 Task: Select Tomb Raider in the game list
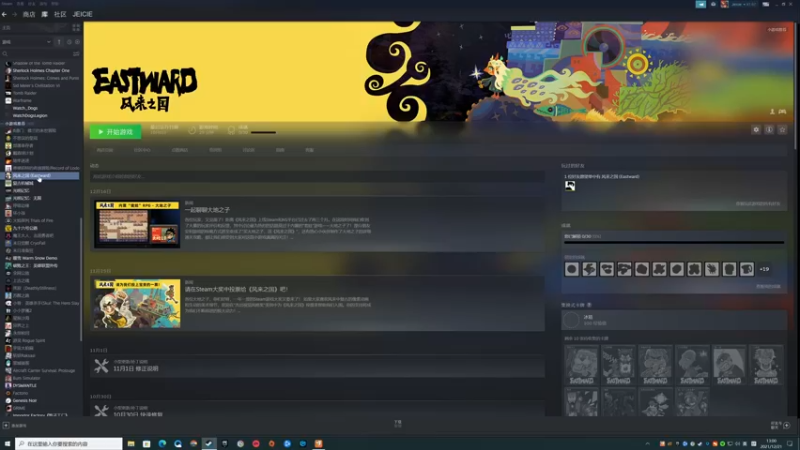point(24,93)
